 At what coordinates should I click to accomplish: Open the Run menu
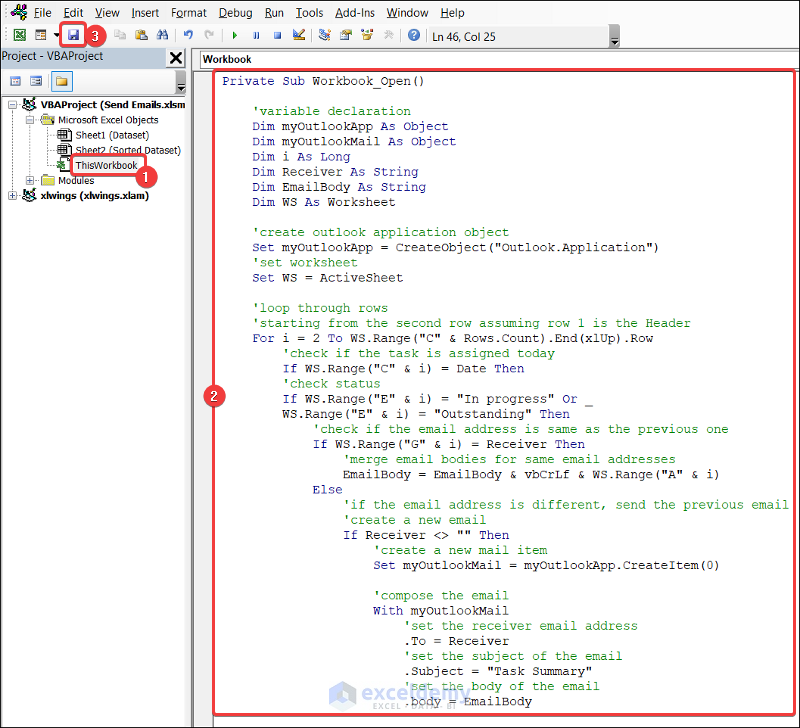274,13
